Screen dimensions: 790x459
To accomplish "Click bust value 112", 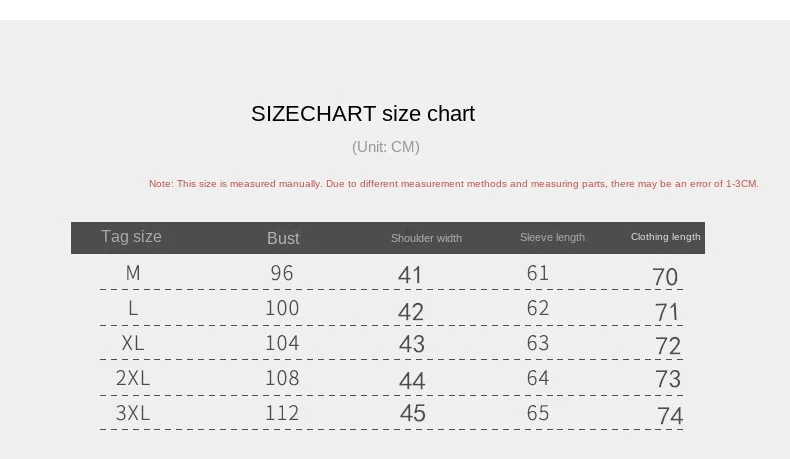I will click(x=282, y=413).
